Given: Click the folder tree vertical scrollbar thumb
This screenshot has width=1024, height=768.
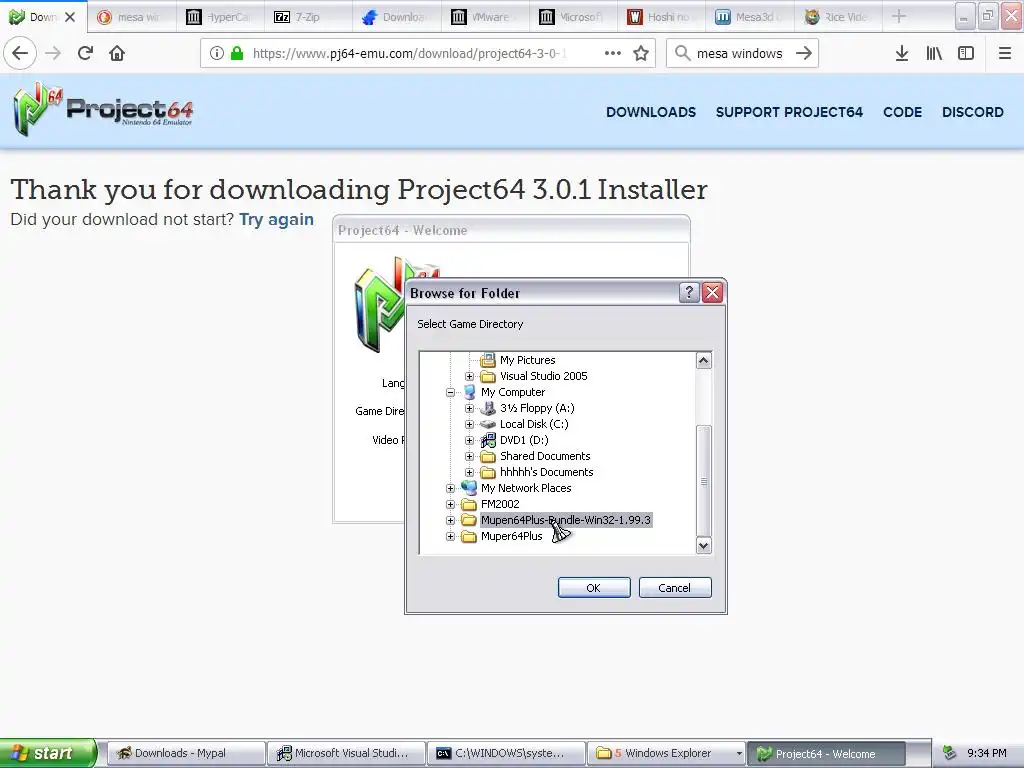Looking at the screenshot, I should [703, 481].
